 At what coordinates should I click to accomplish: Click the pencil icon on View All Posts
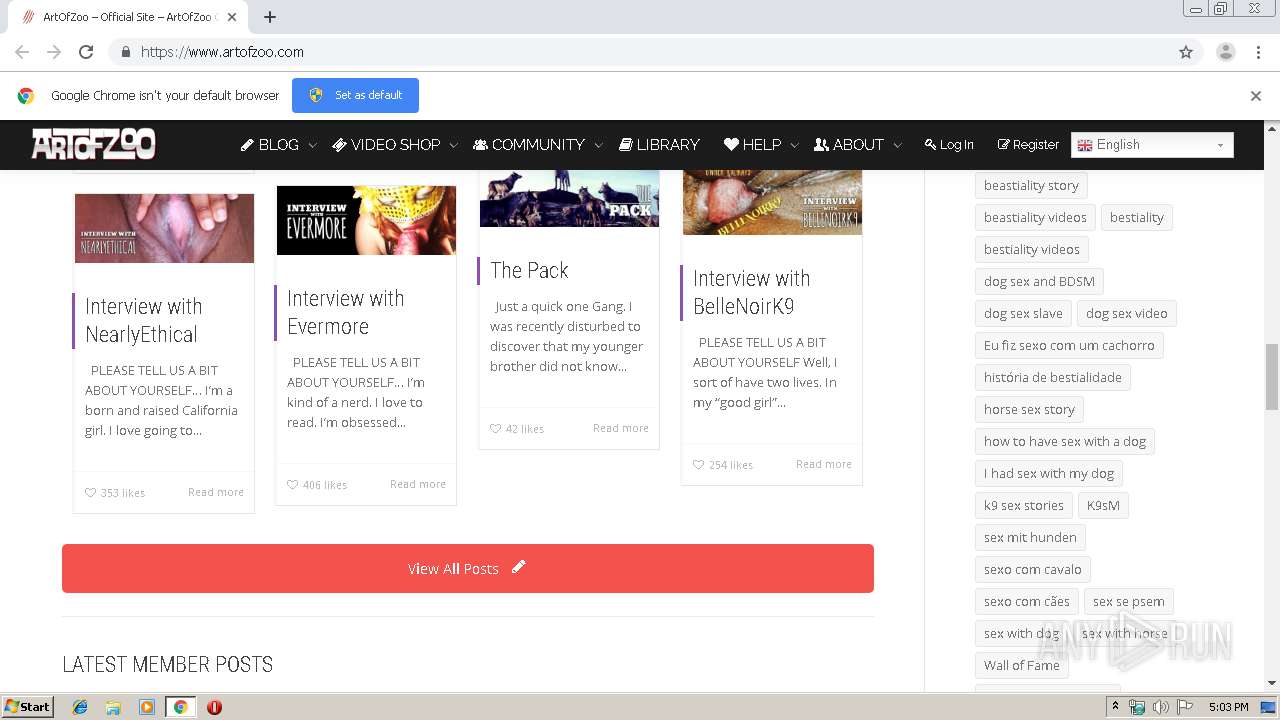point(518,567)
